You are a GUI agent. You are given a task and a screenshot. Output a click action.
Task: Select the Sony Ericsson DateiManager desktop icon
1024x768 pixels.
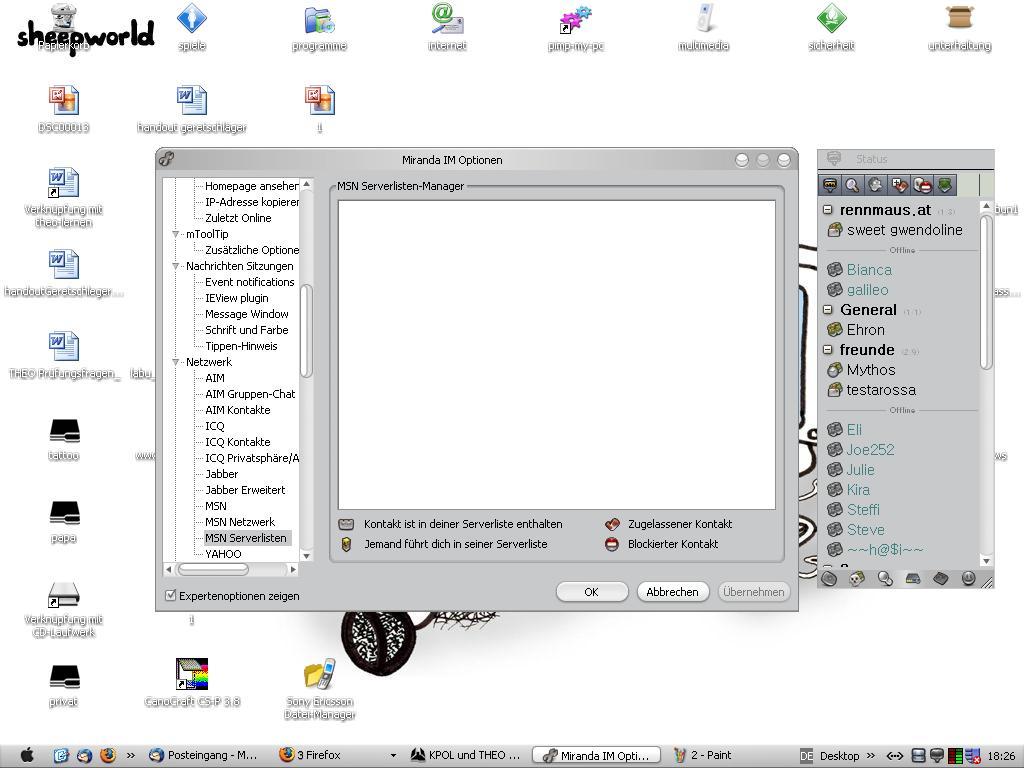pos(319,689)
